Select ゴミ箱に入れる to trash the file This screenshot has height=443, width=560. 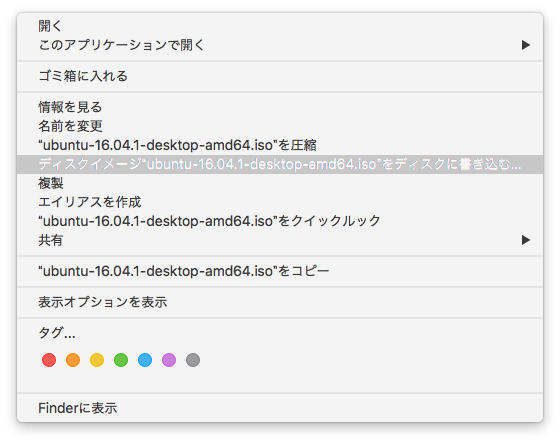coord(280,76)
